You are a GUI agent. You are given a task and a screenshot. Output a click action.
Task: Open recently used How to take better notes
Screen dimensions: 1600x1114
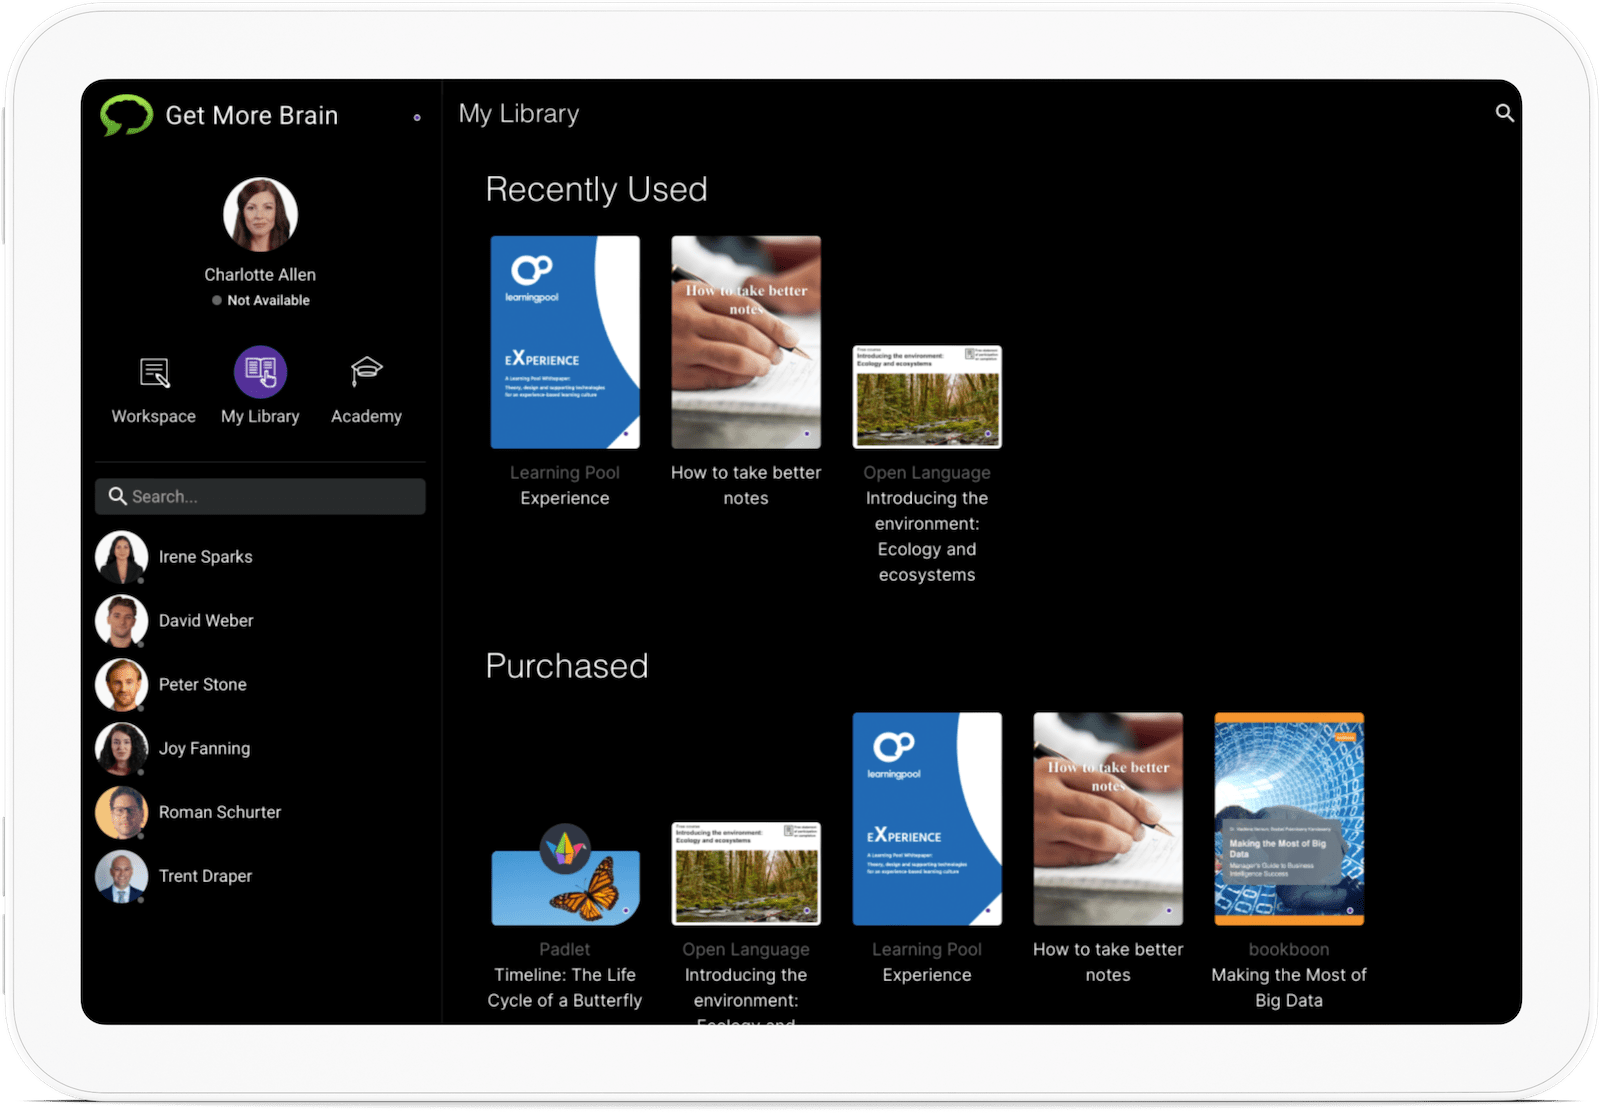[x=746, y=342]
